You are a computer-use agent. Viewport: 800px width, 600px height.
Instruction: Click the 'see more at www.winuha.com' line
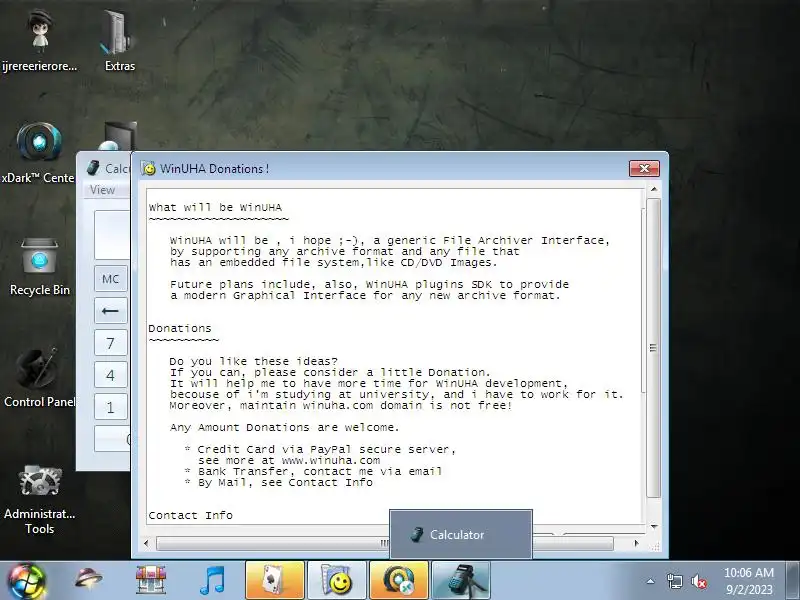(x=289, y=460)
